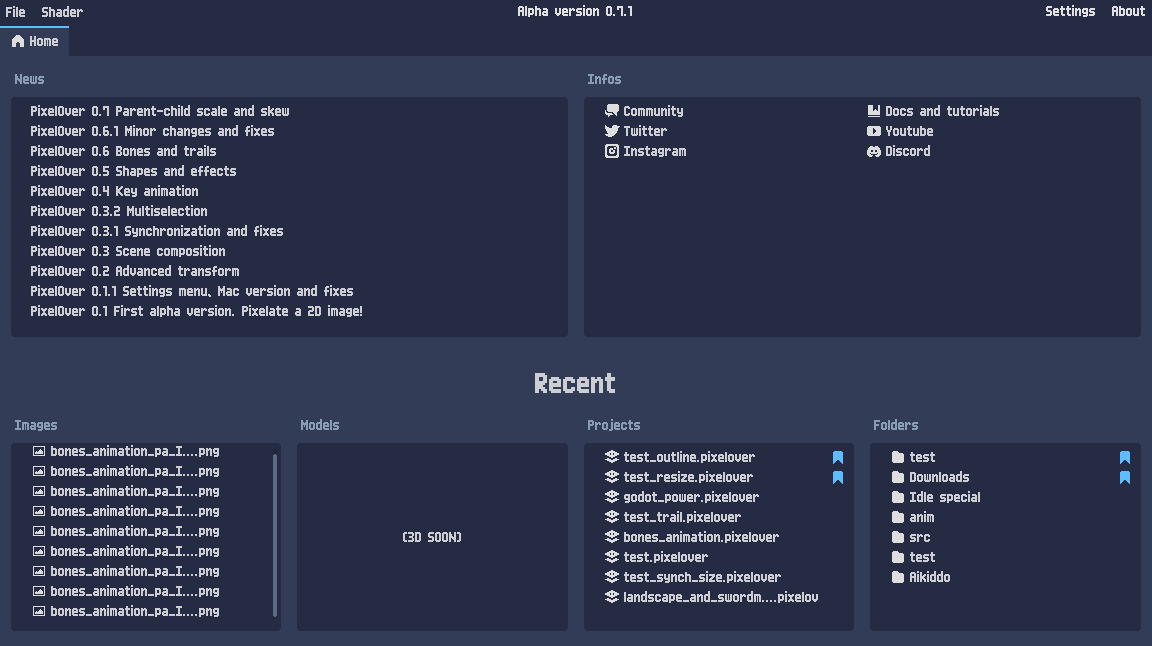Toggle bookmark on Downloads folder
Image resolution: width=1152 pixels, height=646 pixels.
coord(1124,477)
